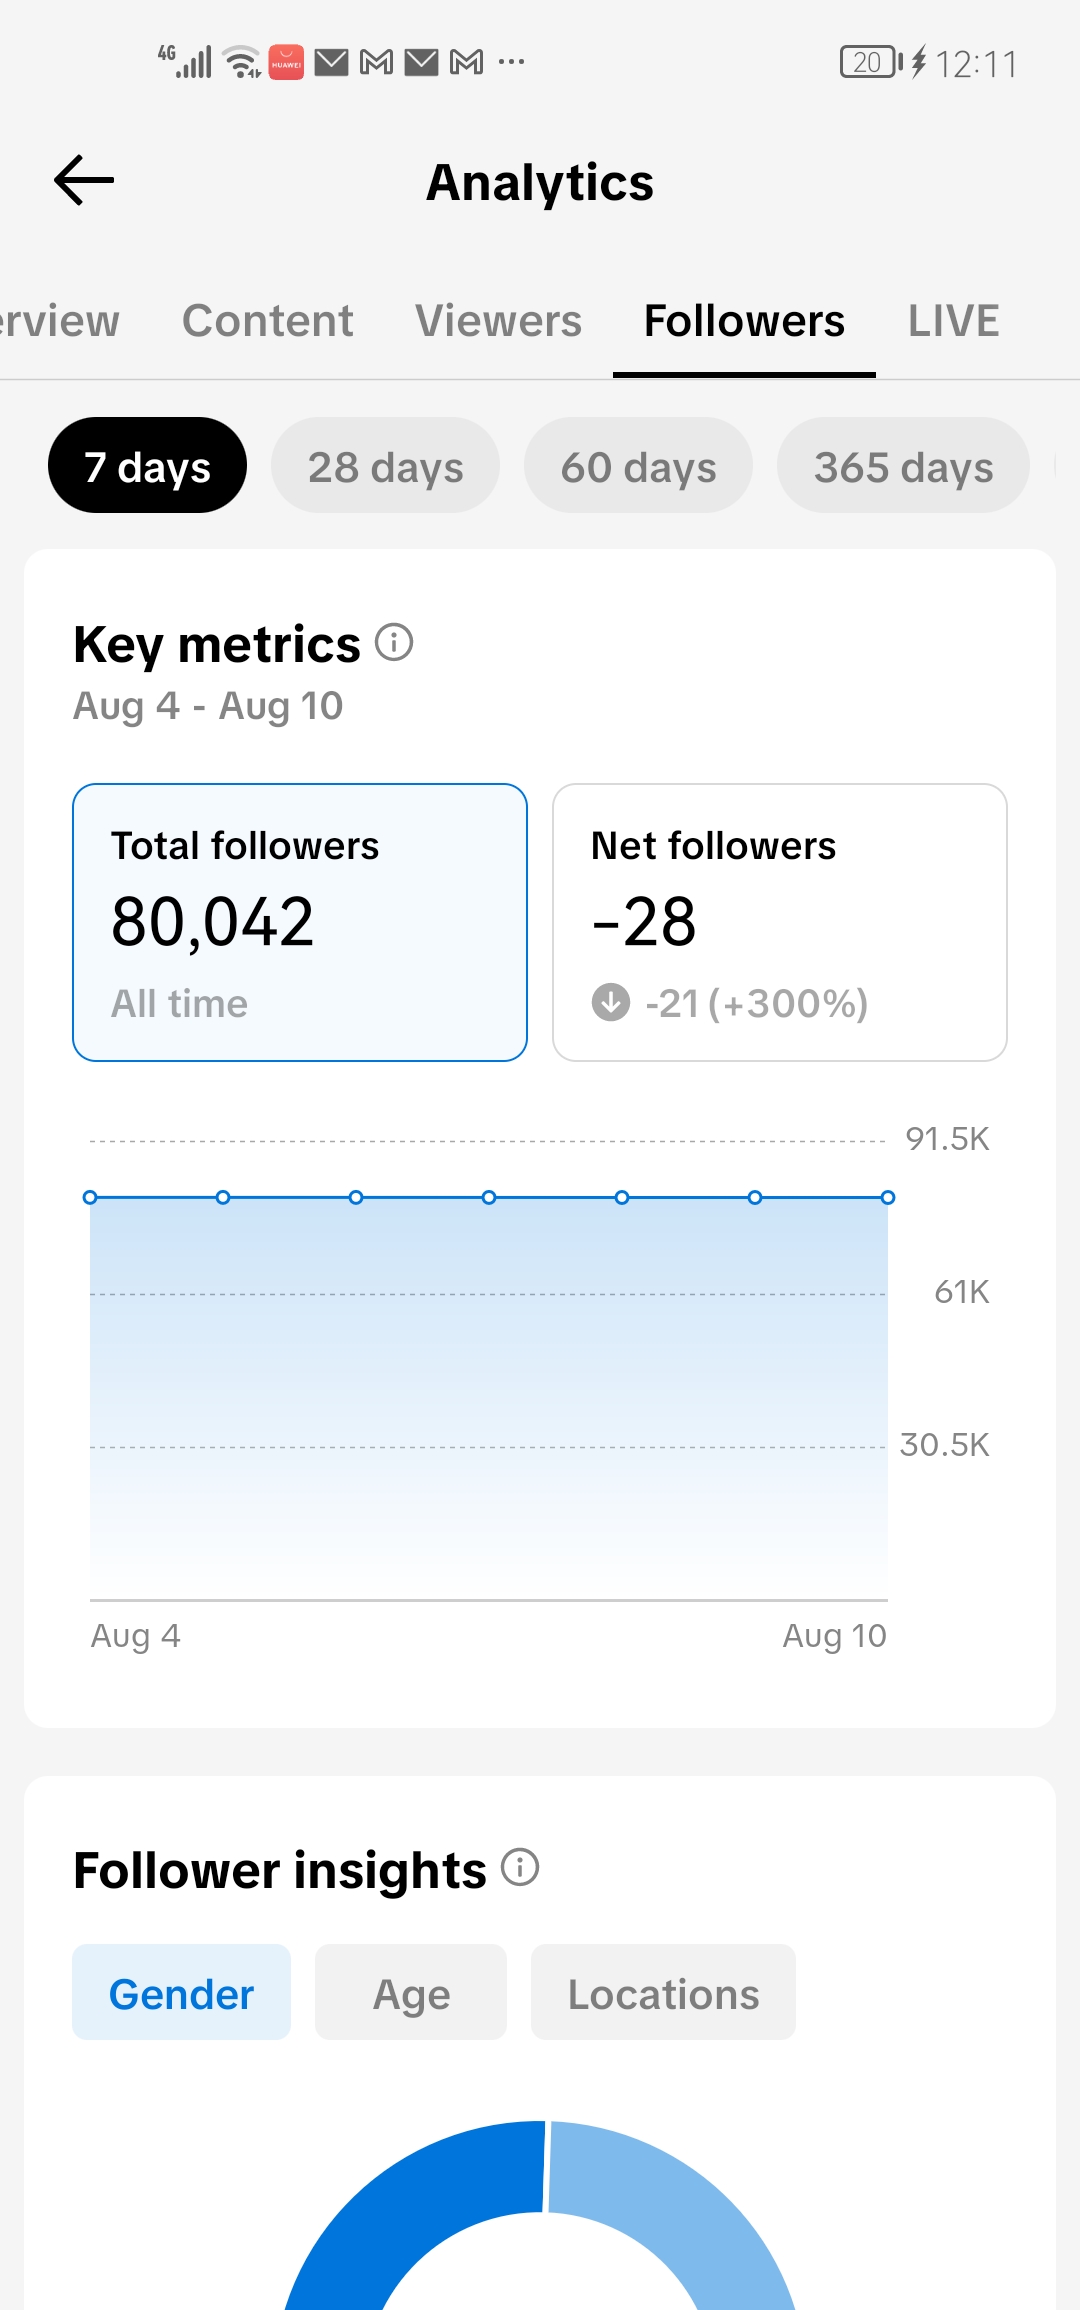
Task: Tap the Huawei notification icon in status bar
Action: tap(286, 62)
